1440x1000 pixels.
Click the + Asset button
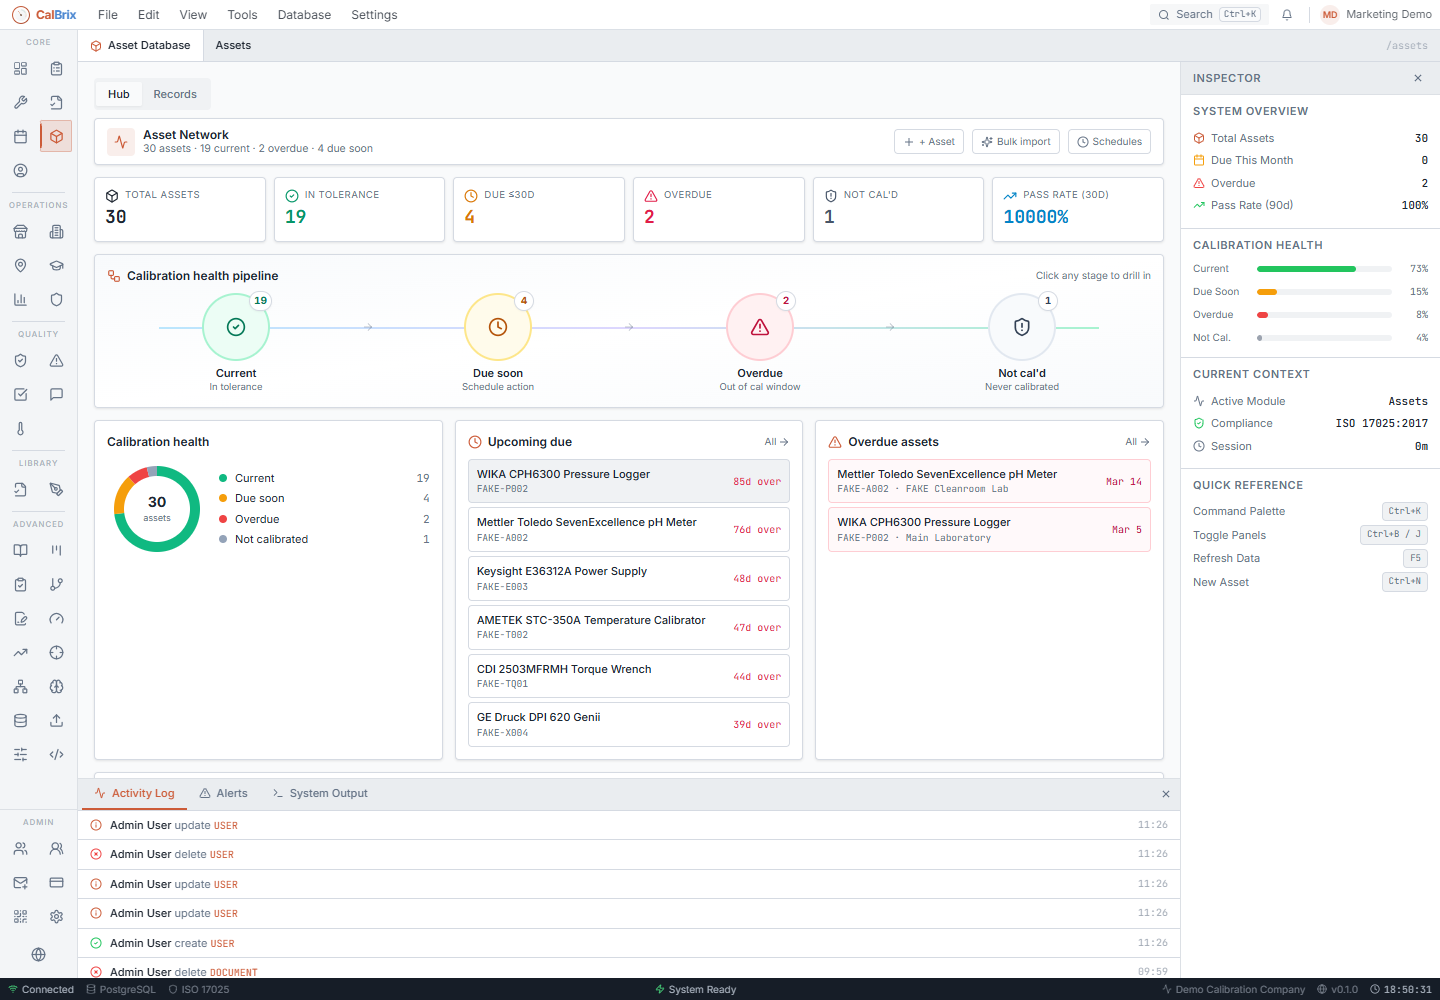pyautogui.click(x=929, y=142)
